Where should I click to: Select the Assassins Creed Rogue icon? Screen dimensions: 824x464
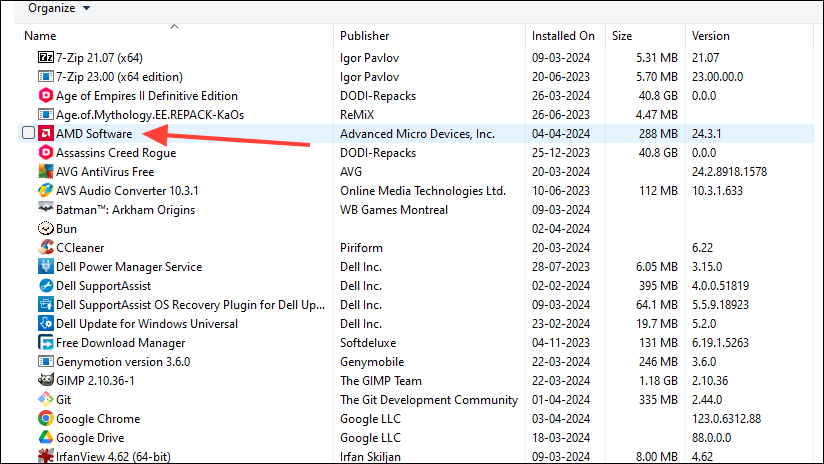coord(46,152)
